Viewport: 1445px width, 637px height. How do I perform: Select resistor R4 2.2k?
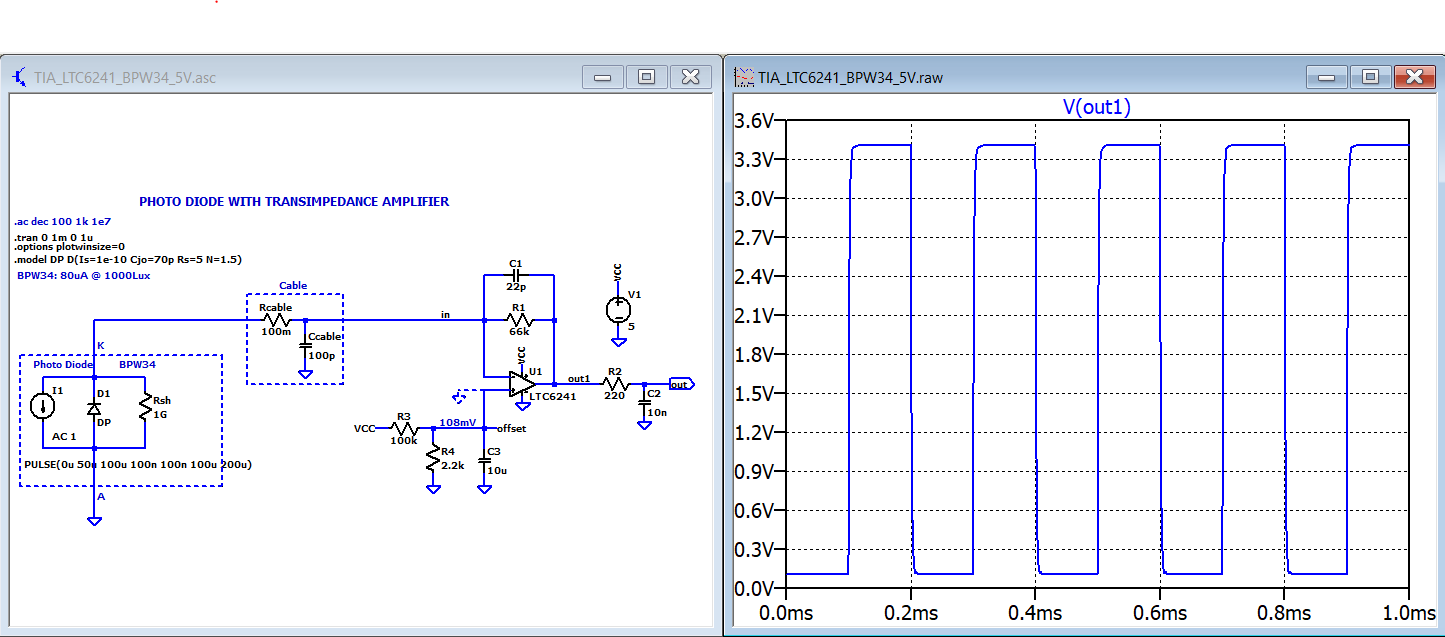click(433, 459)
